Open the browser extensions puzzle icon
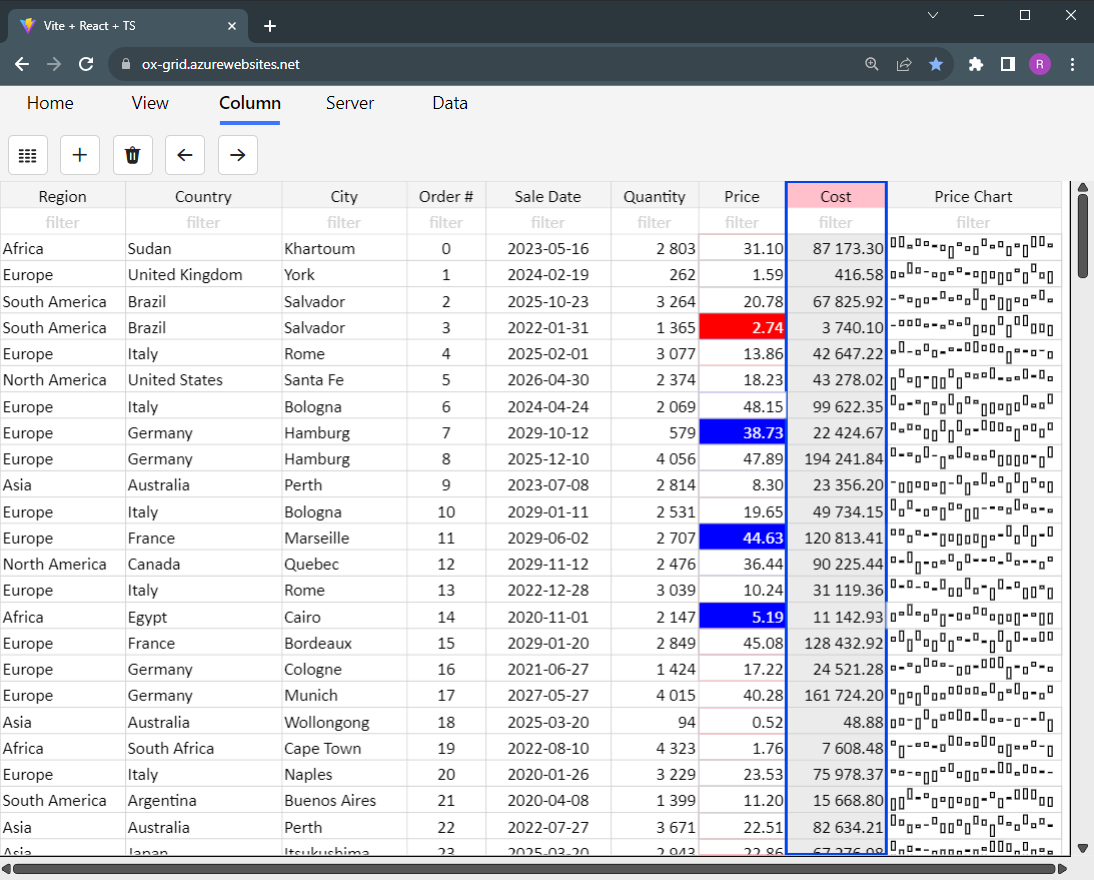This screenshot has width=1094, height=880. pos(976,64)
